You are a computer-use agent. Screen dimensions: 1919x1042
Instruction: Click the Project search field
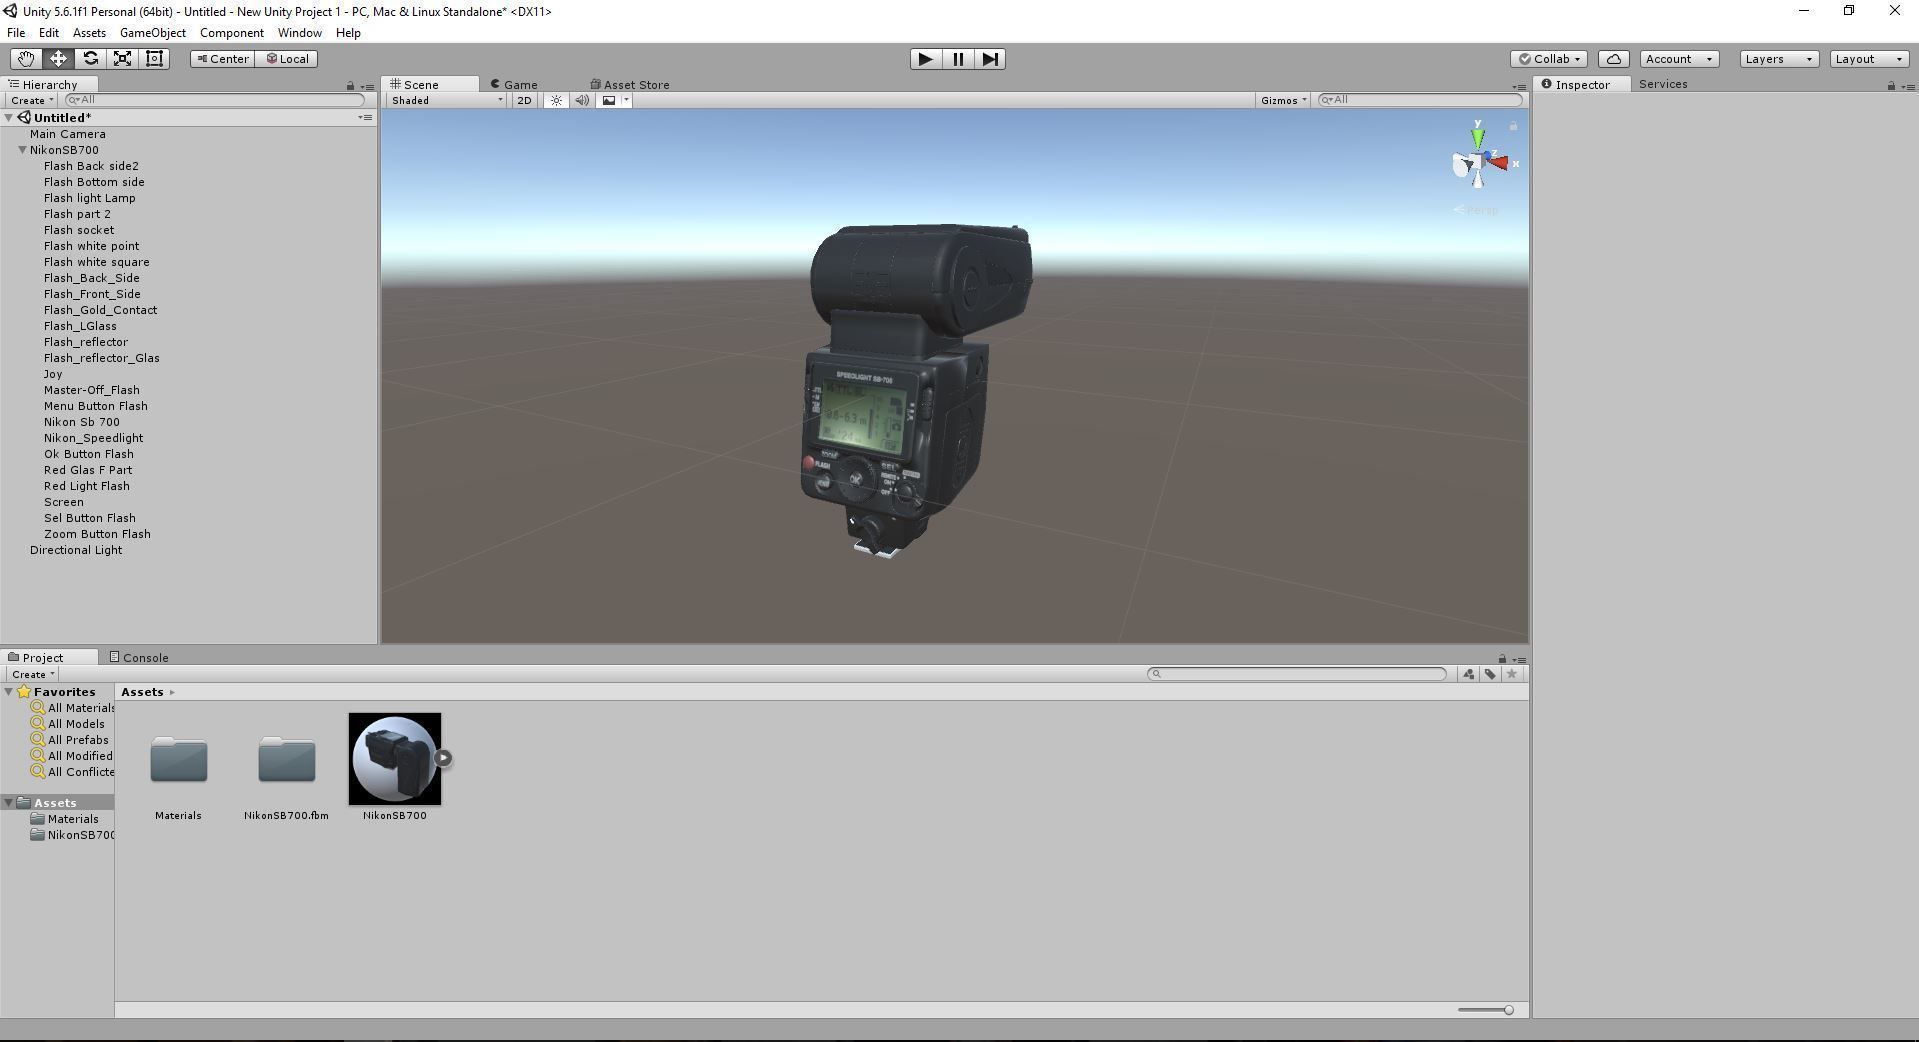click(1297, 674)
